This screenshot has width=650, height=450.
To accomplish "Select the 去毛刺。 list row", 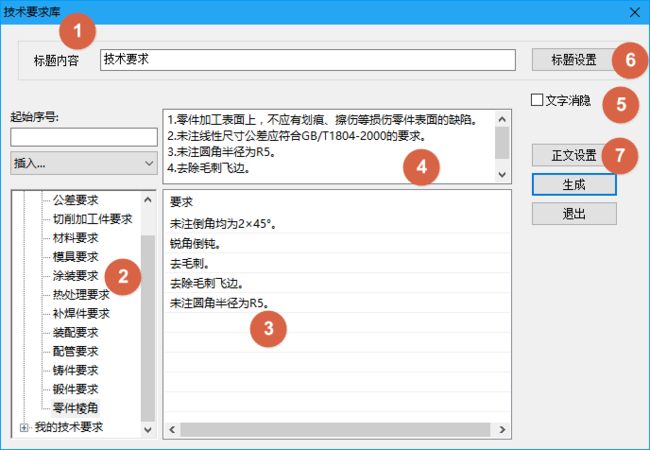I will tap(337, 264).
